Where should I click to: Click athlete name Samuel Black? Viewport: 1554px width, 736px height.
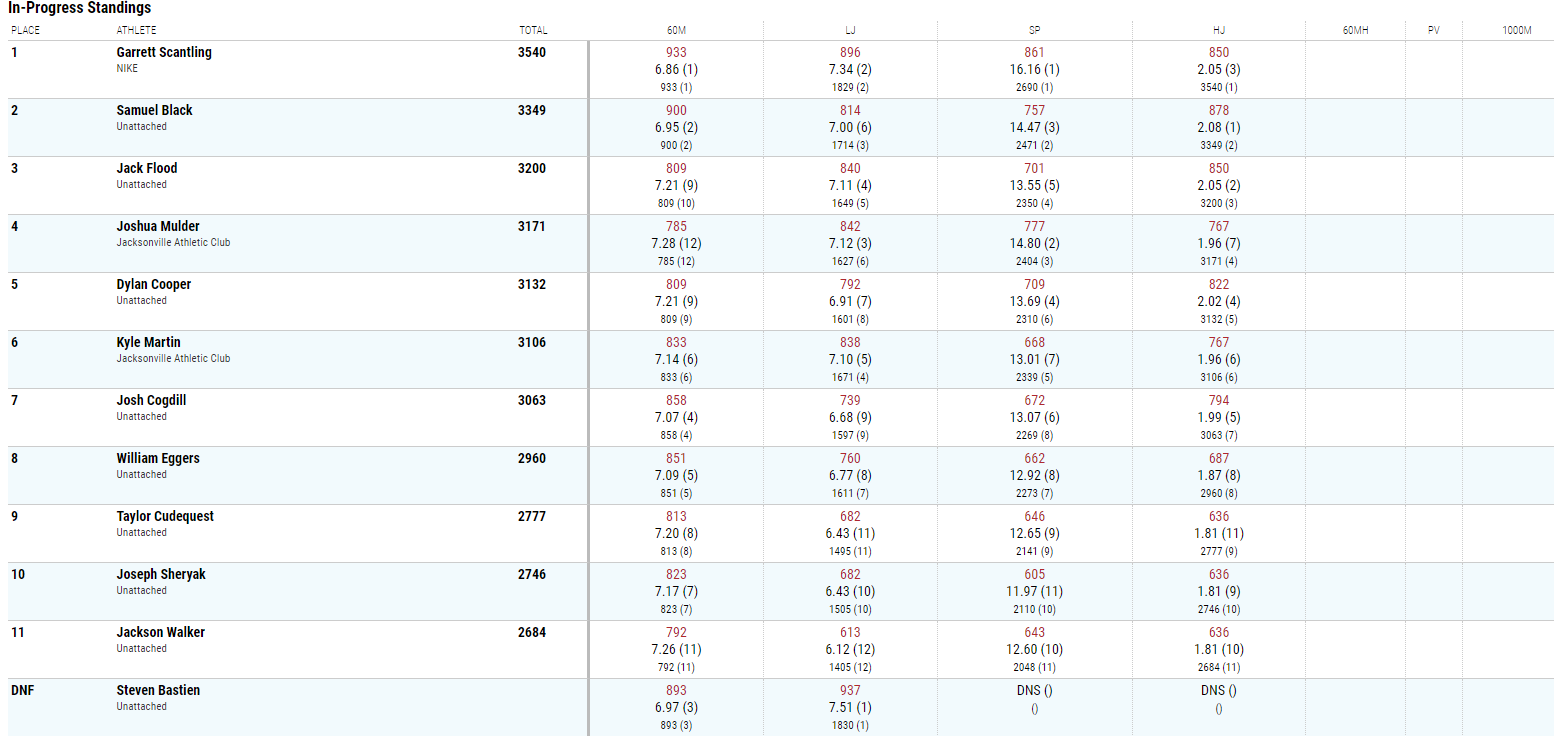pos(154,110)
